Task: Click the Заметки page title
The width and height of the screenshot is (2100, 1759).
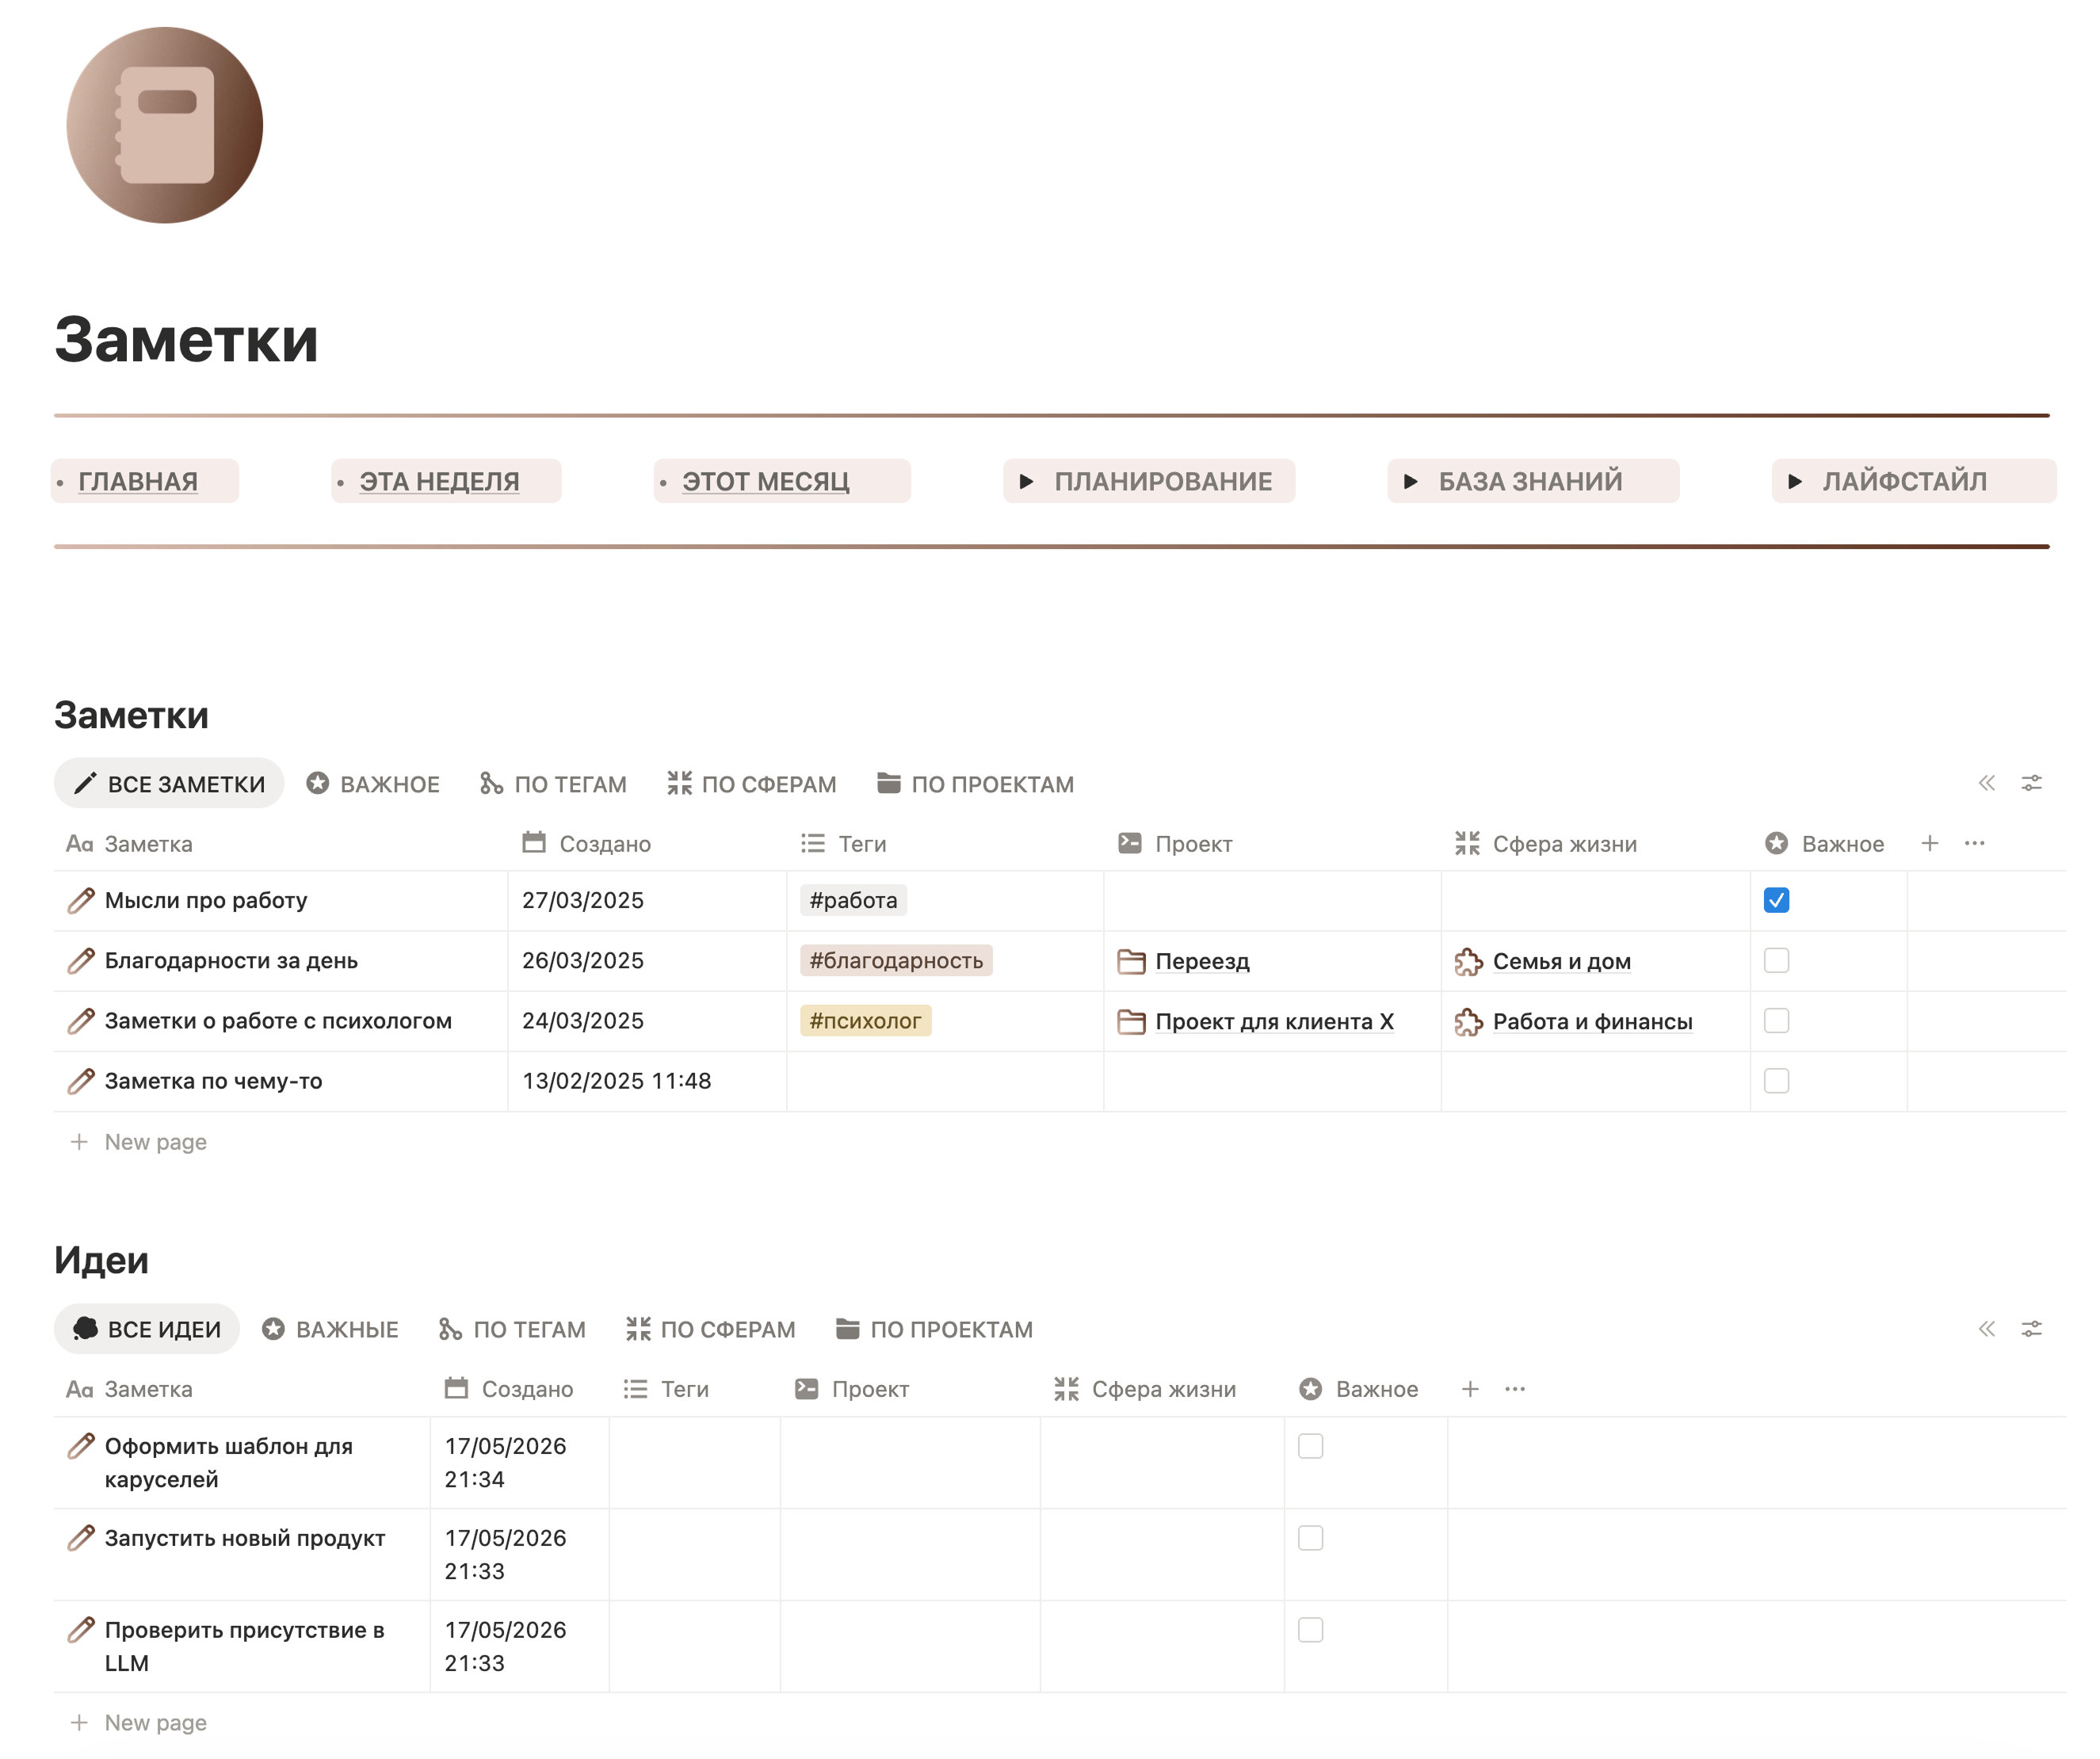Action: [x=186, y=339]
